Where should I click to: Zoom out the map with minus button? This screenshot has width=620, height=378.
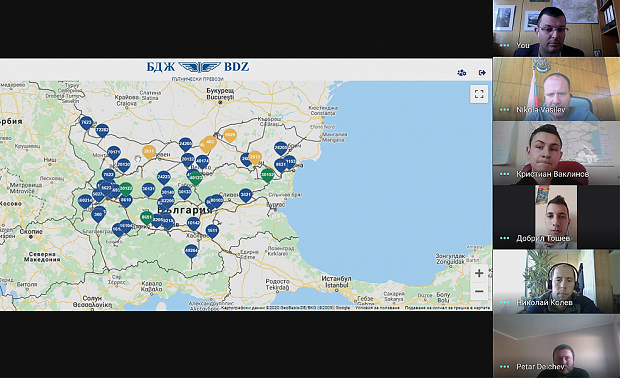coord(479,291)
